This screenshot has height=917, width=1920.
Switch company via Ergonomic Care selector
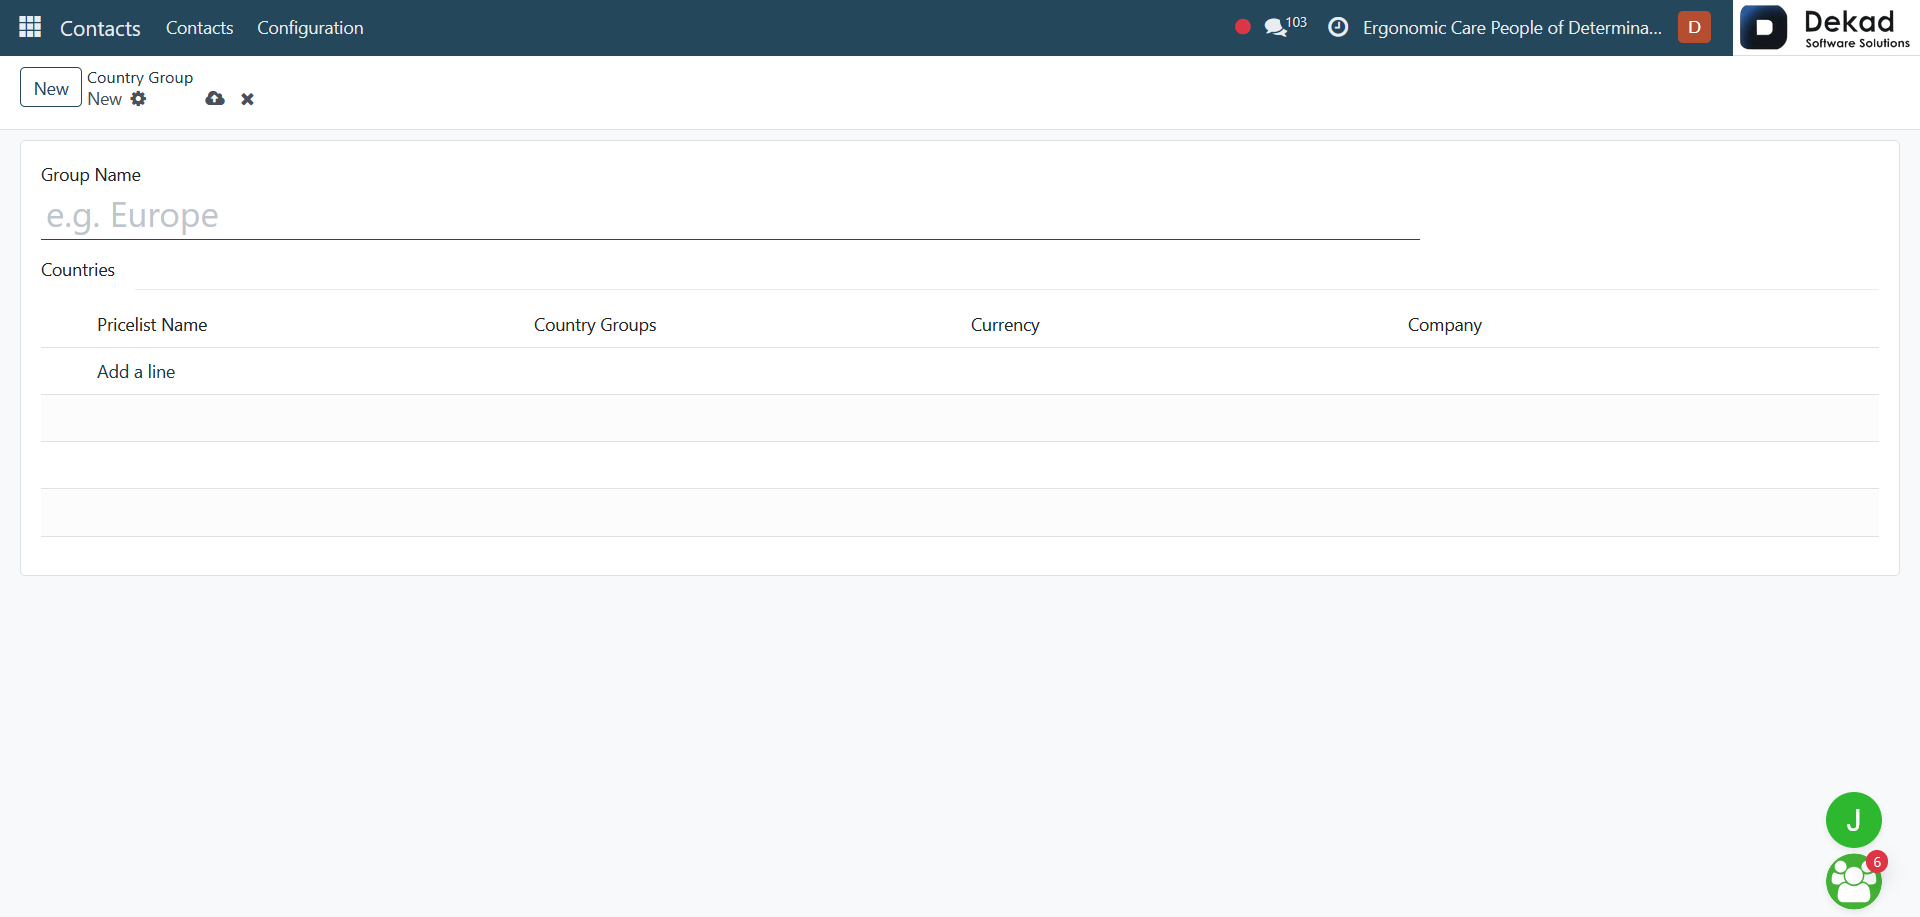tap(1512, 28)
